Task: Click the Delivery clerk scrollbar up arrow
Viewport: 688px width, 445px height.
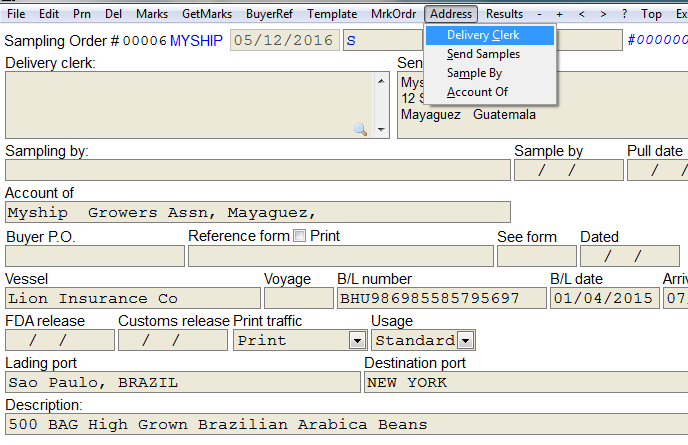Action: [381, 81]
